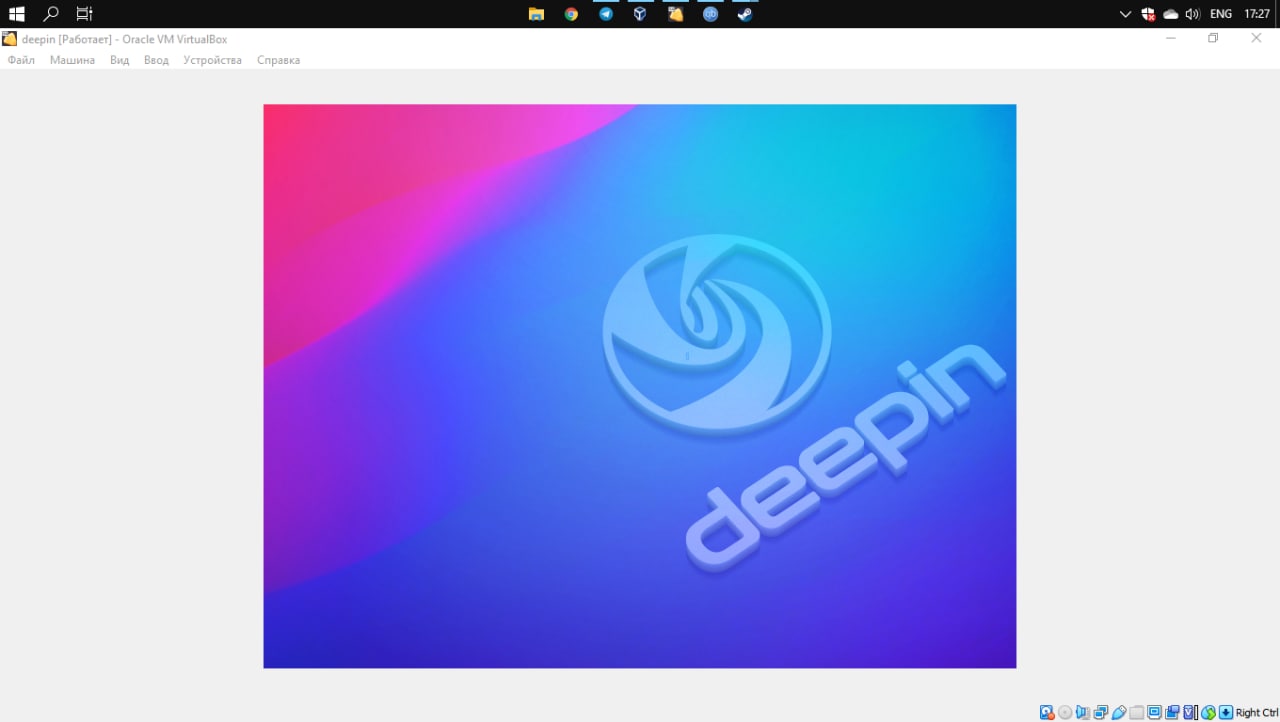
Task: Open Windows Start menu
Action: coord(16,14)
